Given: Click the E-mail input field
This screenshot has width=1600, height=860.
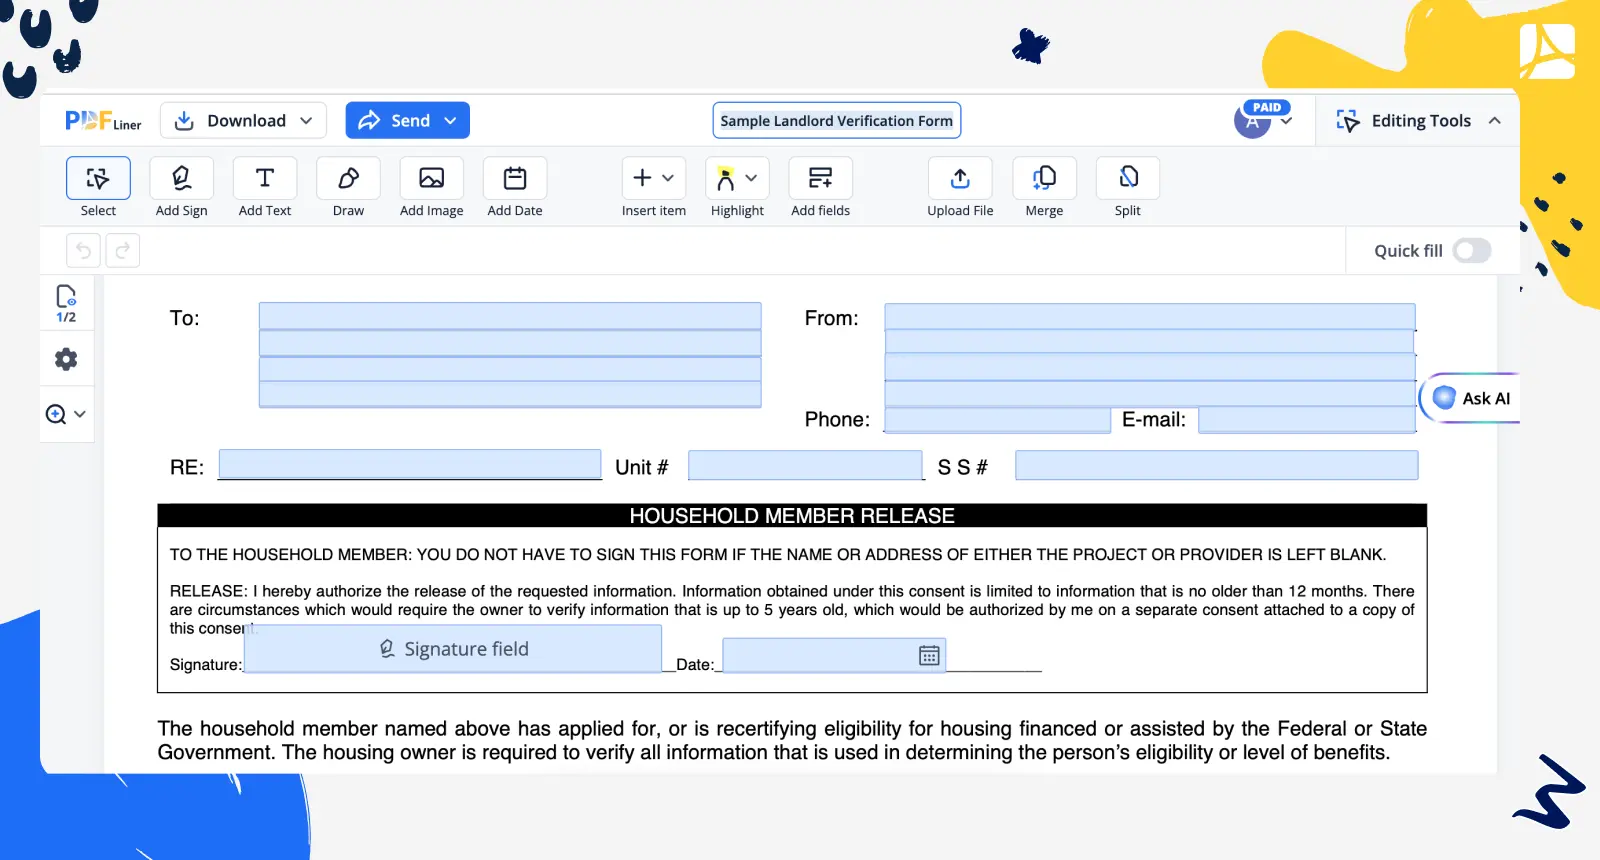Looking at the screenshot, I should pyautogui.click(x=1307, y=420).
